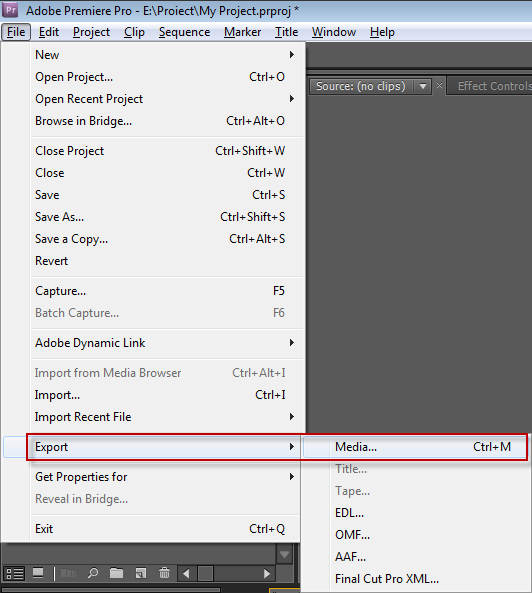
Task: Open the Find magnifier in Project panel
Action: point(93,574)
